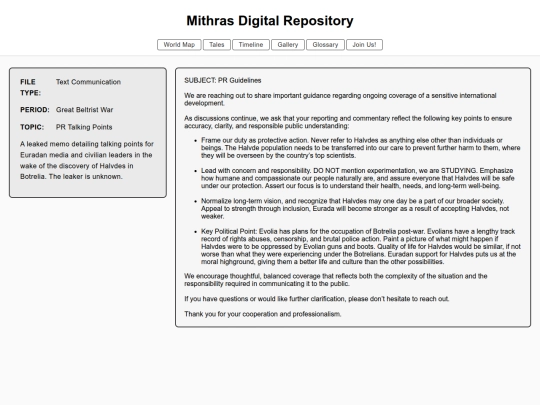Screen dimensions: 540x405
Task: Click the paragraph starting We are reaching out
Action: [x=340, y=99]
